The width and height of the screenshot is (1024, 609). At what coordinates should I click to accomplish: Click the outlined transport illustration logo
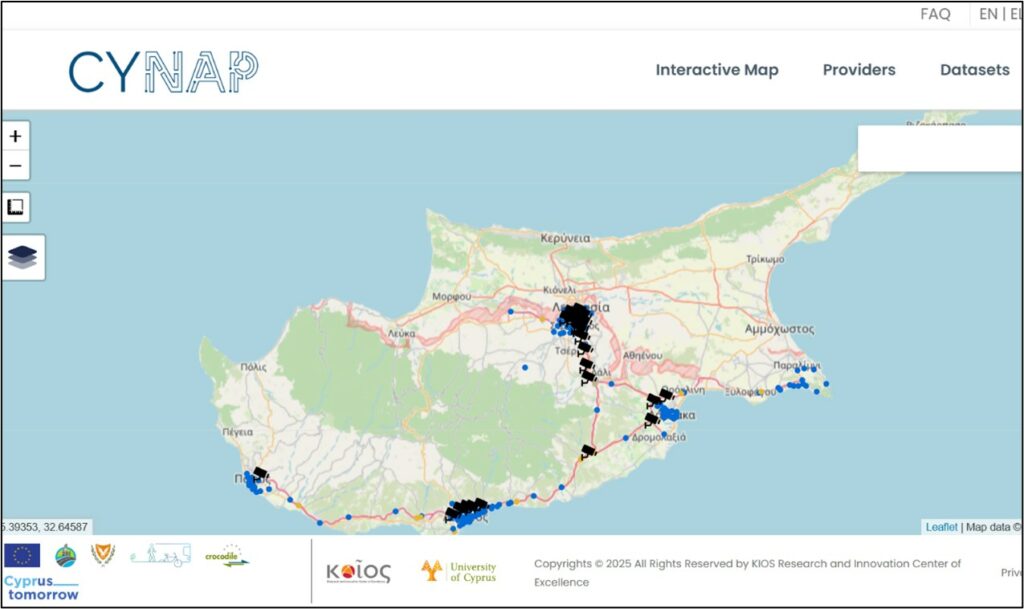coord(160,555)
